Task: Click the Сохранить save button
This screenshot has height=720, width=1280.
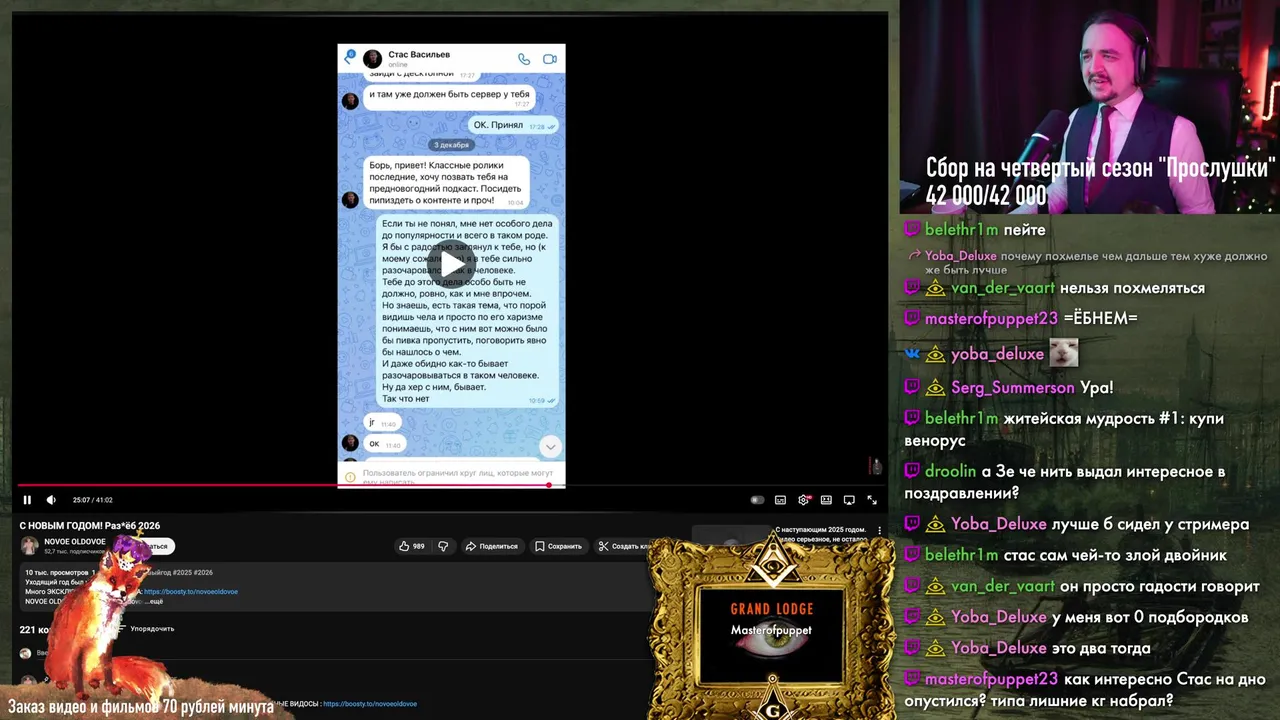Action: pos(558,546)
